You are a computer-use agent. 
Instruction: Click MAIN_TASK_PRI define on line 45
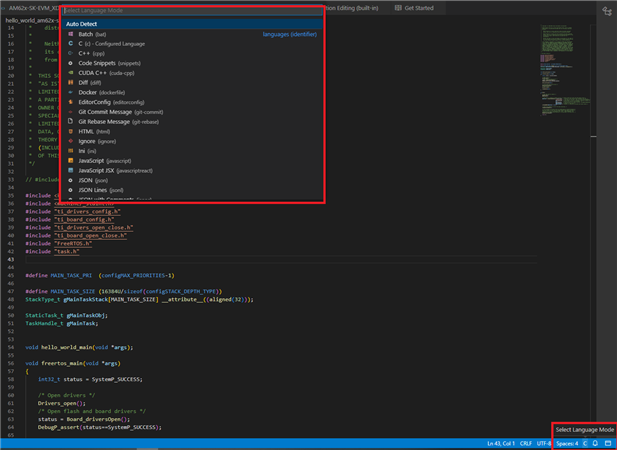click(x=71, y=275)
